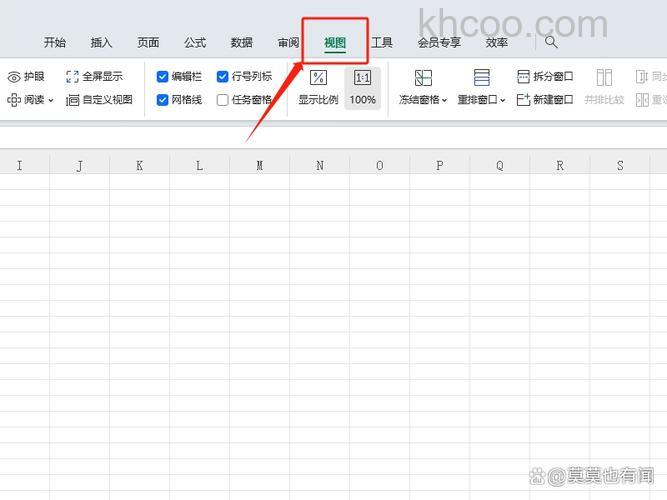This screenshot has height=500, width=667.
Task: Reset zoom with the 100% button
Action: coord(362,88)
